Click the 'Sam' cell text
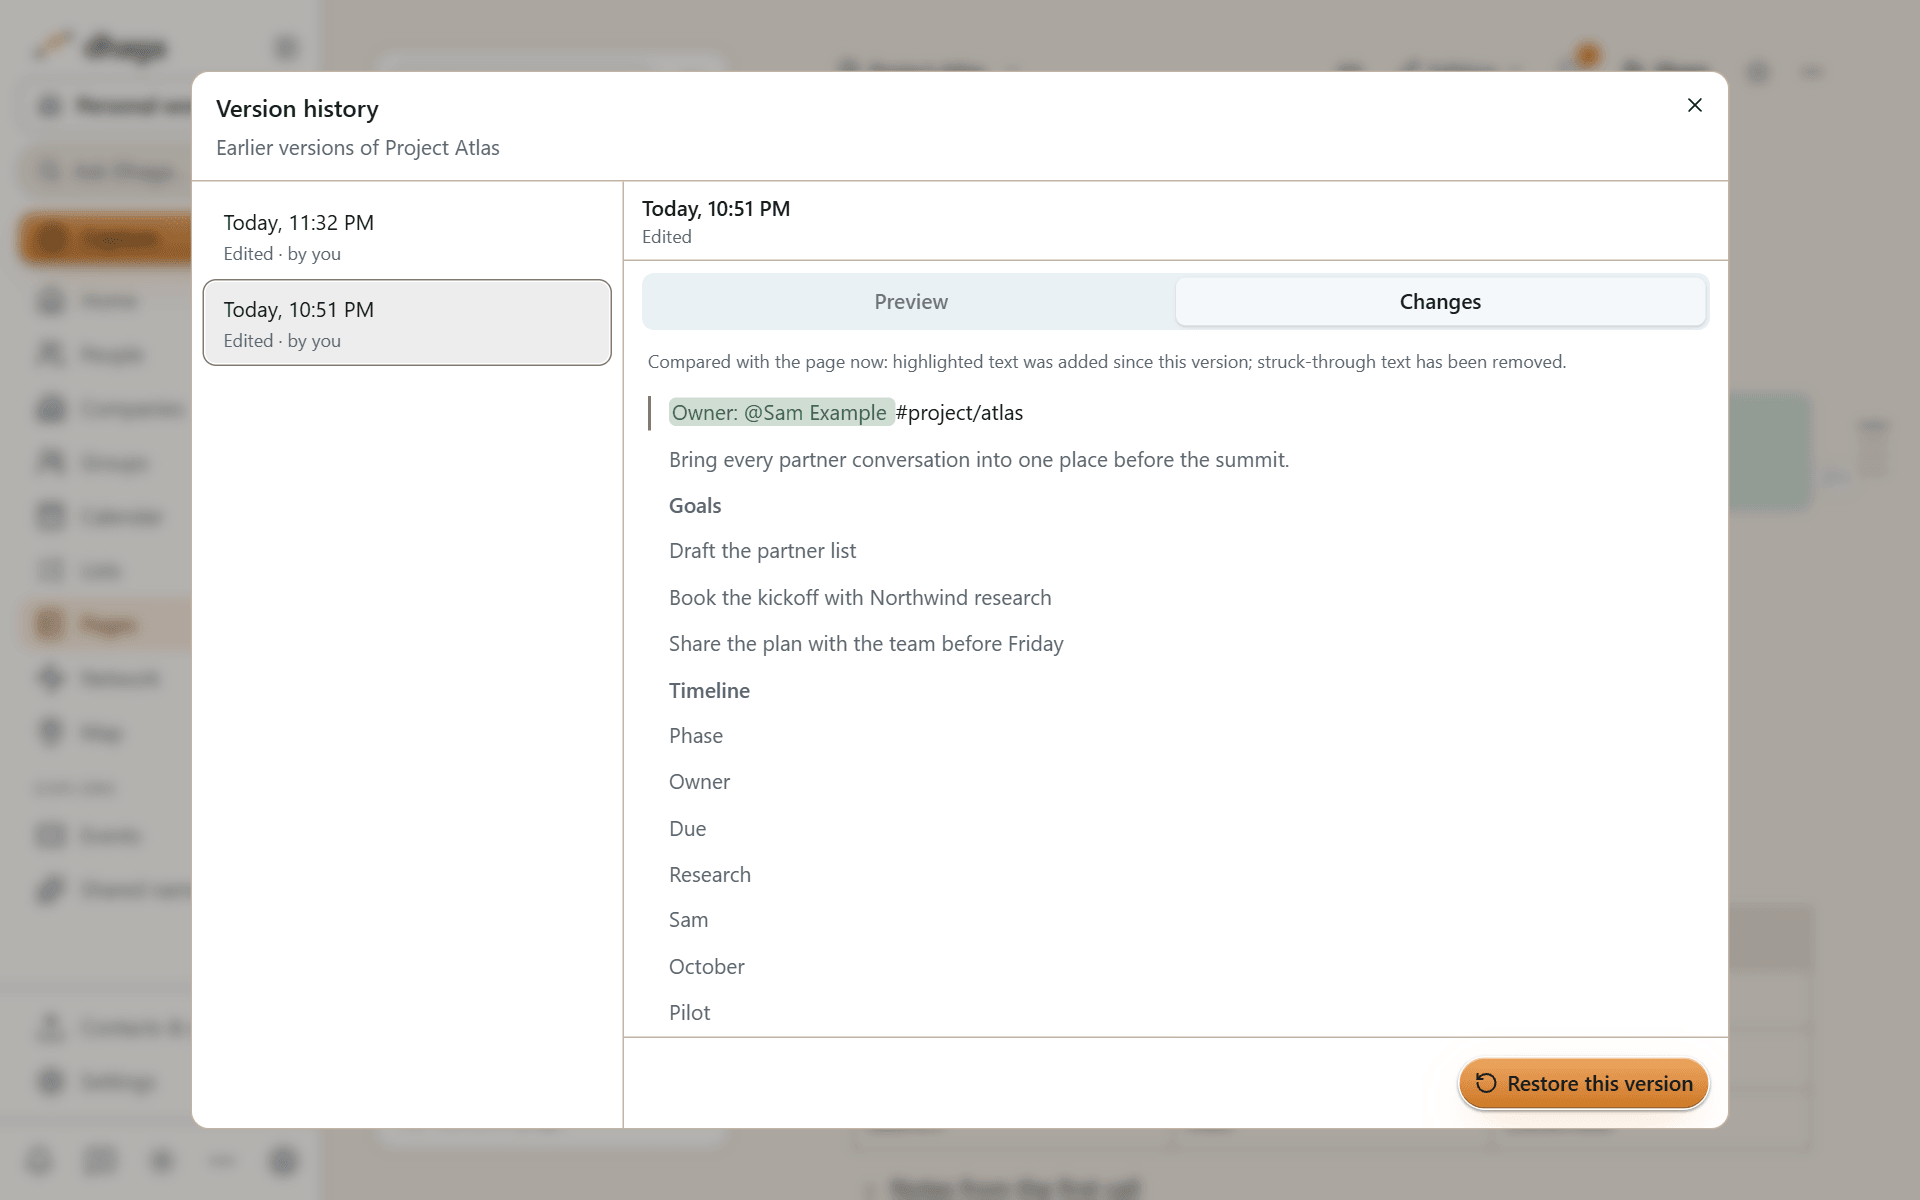 pos(689,920)
